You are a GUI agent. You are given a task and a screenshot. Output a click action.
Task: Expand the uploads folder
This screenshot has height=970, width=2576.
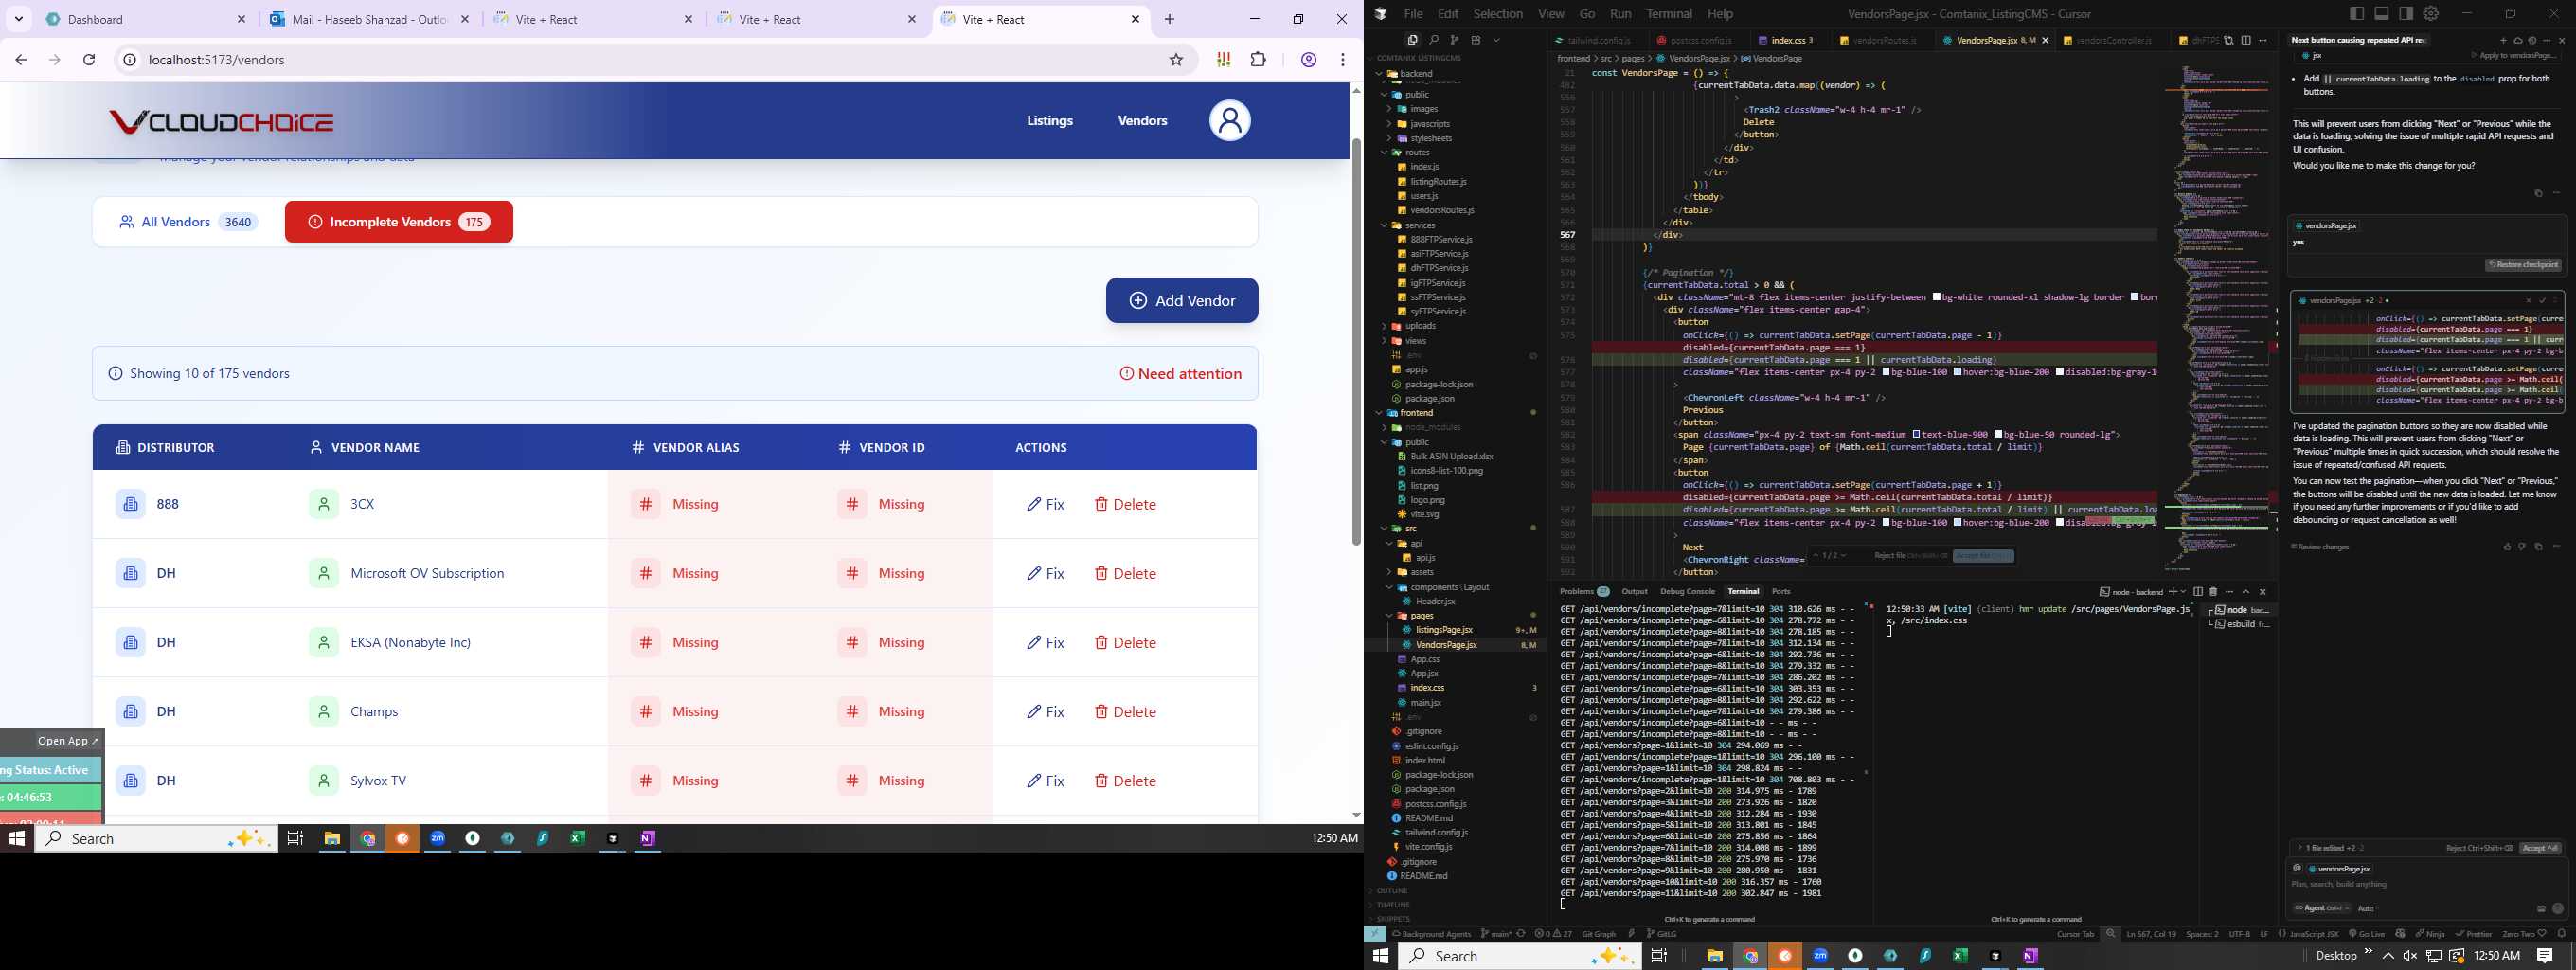coord(1420,326)
